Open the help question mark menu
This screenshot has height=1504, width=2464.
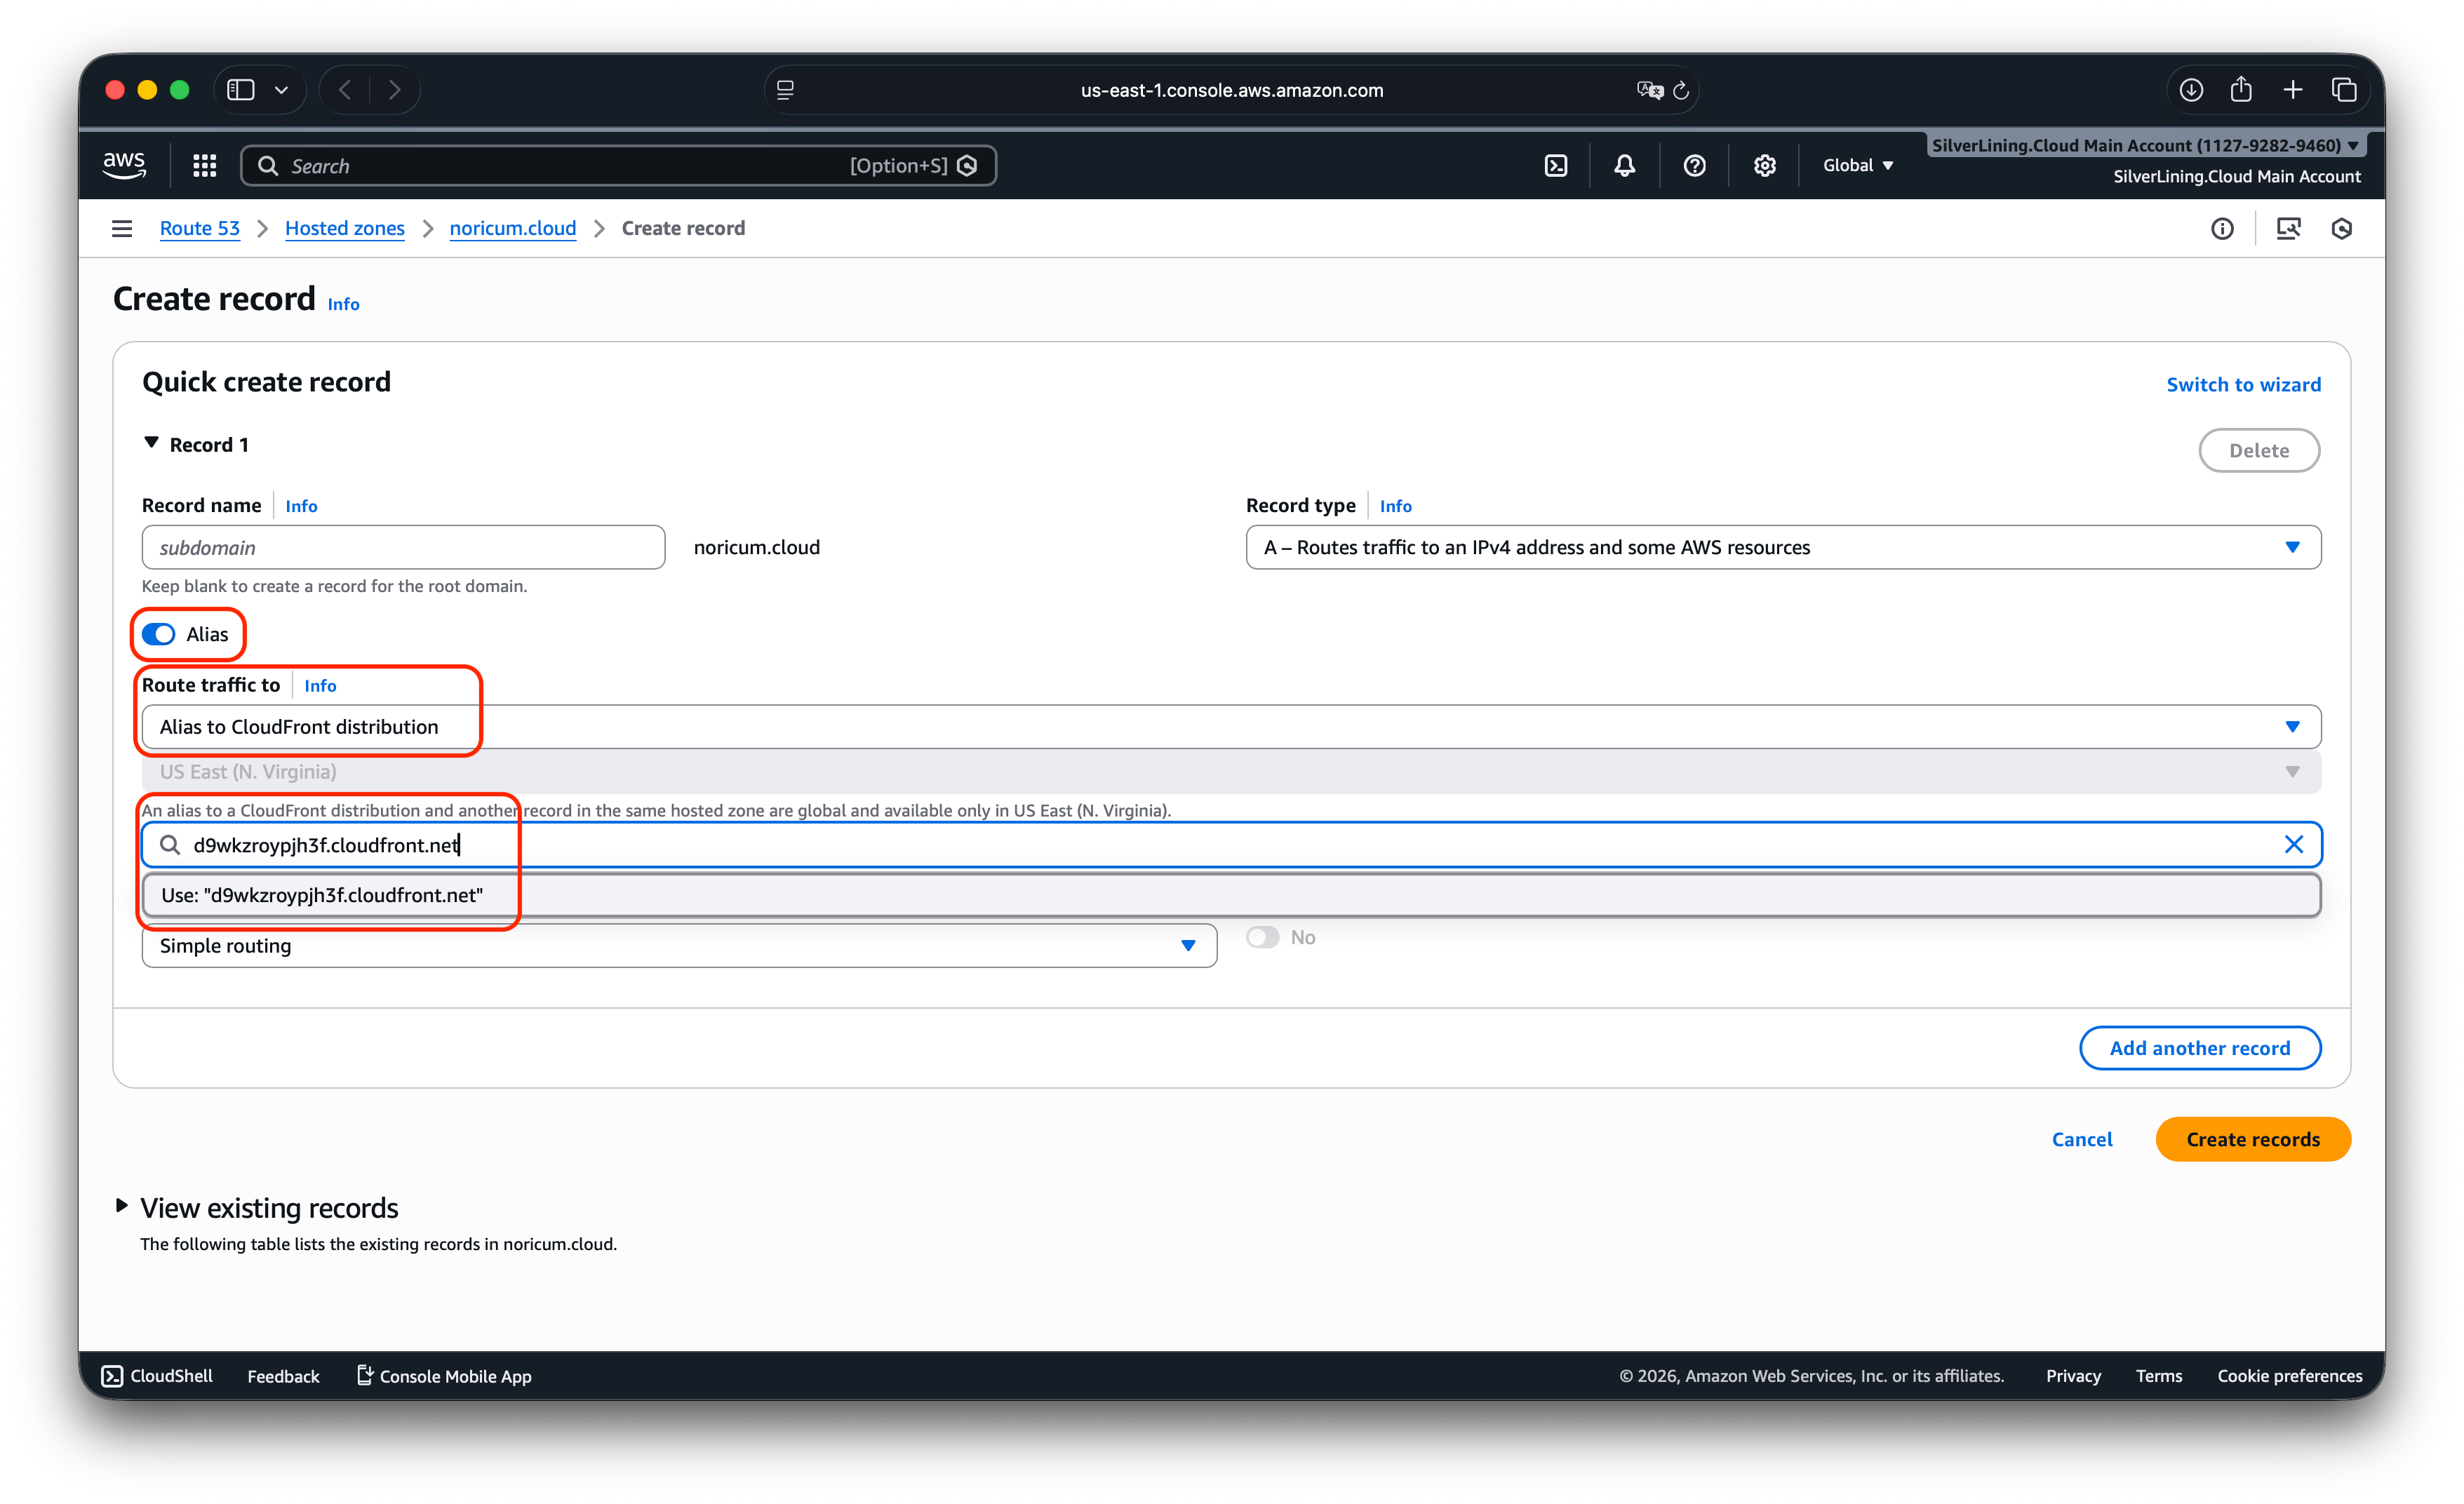tap(1694, 166)
